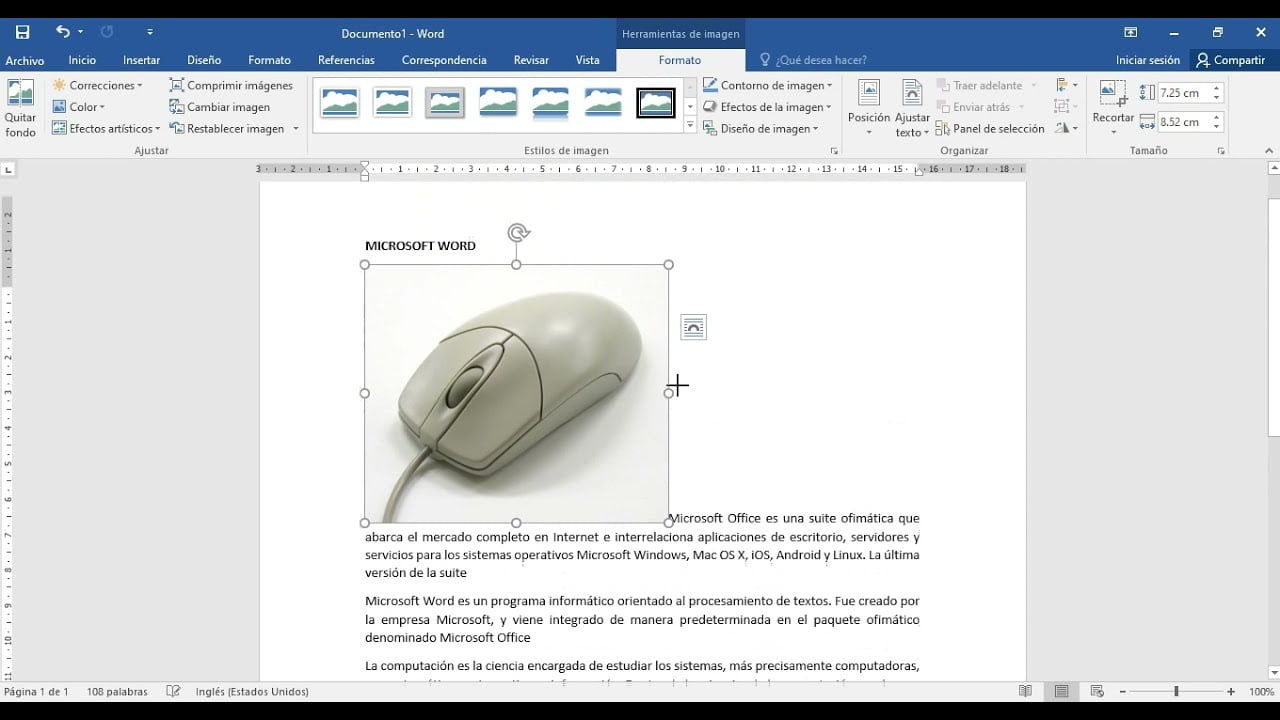The image size is (1280, 720).
Task: Switch to the Correspondencia tab
Action: click(444, 60)
